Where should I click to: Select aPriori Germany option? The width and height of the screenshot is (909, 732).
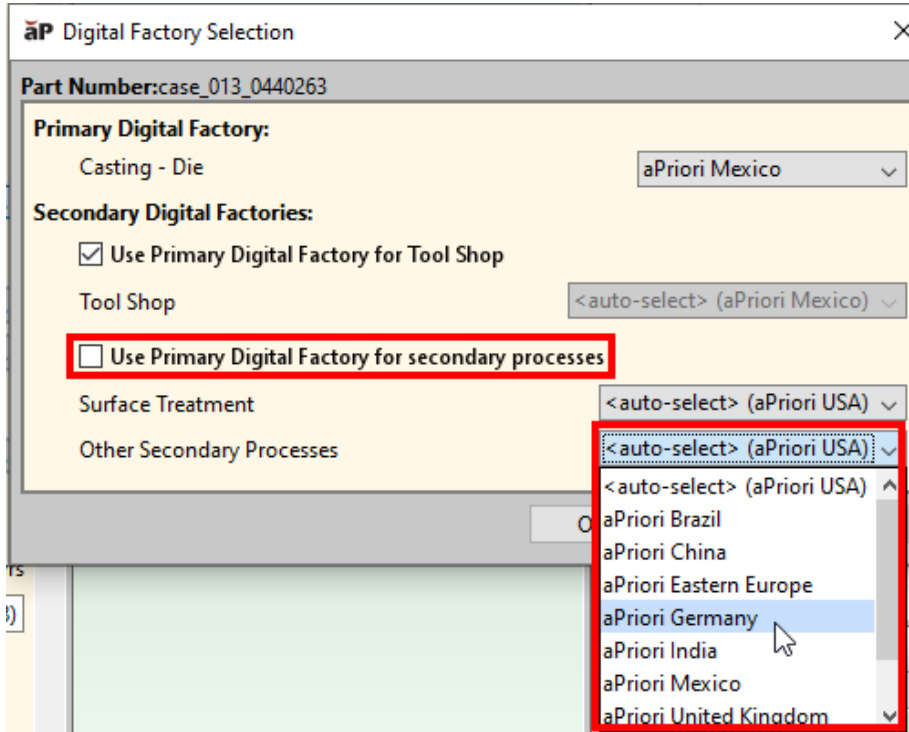pyautogui.click(x=680, y=618)
